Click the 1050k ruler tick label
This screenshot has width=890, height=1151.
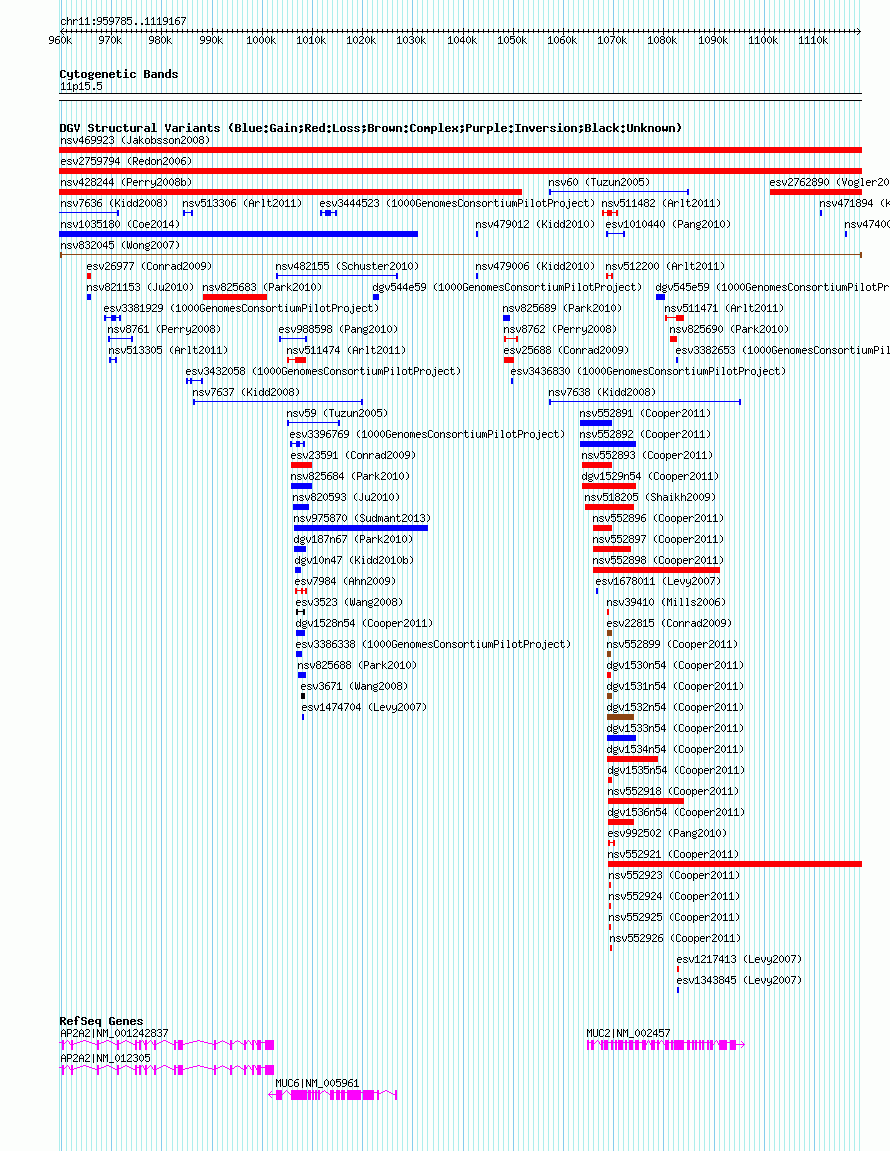512,40
